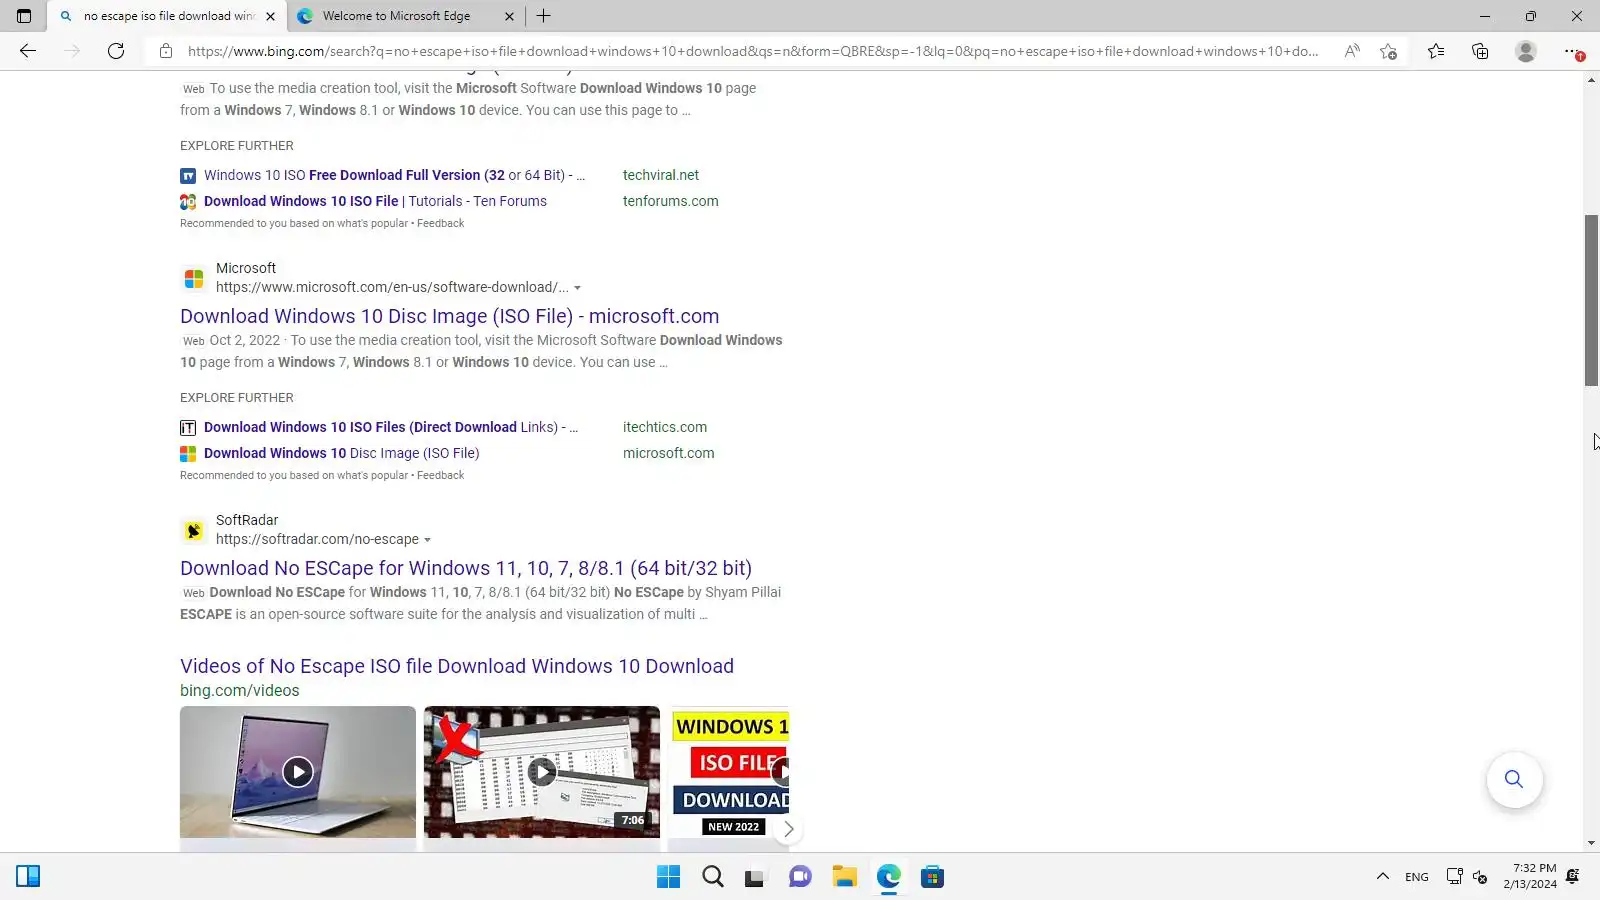Select the no escape iso search tab
This screenshot has width=1600, height=900.
[169, 16]
